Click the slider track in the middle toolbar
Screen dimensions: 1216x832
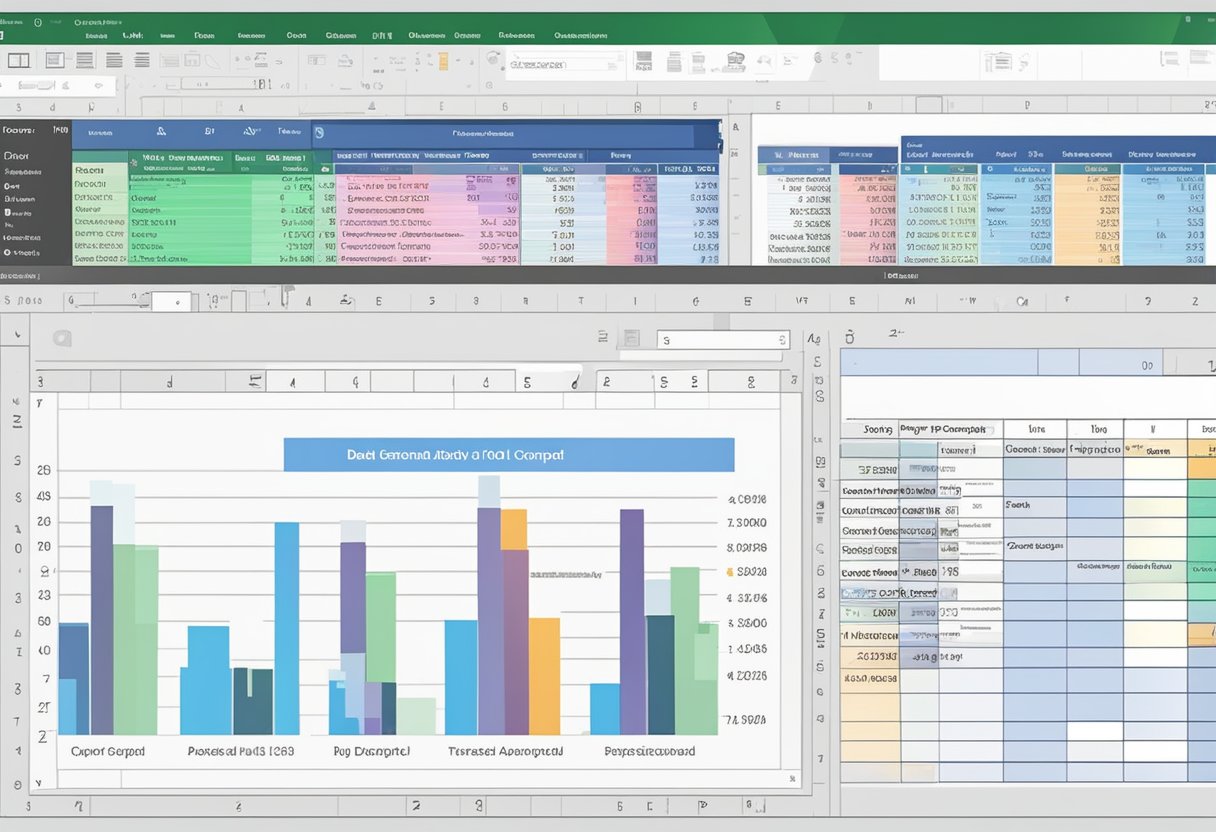105,300
